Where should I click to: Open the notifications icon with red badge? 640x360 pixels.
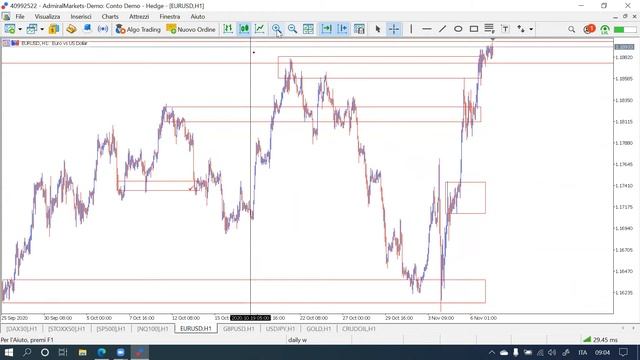[589, 29]
